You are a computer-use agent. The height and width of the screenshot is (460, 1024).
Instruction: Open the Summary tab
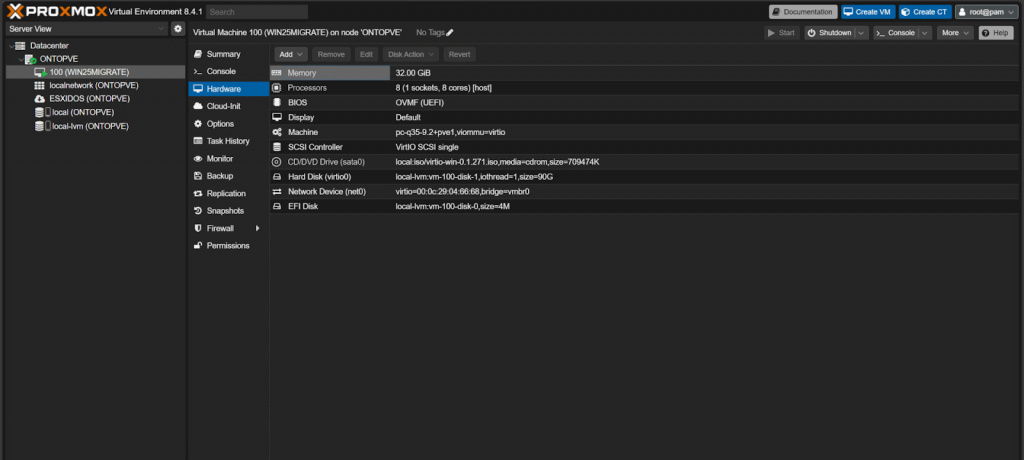pos(229,54)
